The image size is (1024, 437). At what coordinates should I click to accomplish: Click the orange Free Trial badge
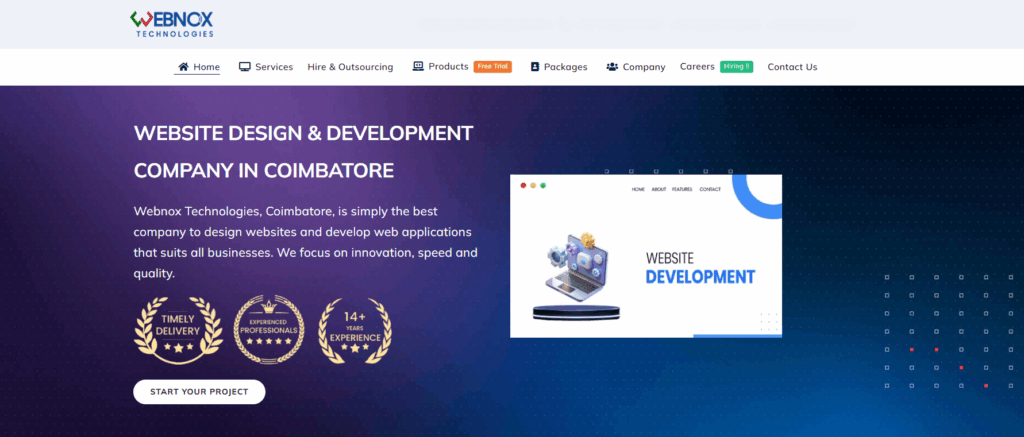(x=492, y=67)
